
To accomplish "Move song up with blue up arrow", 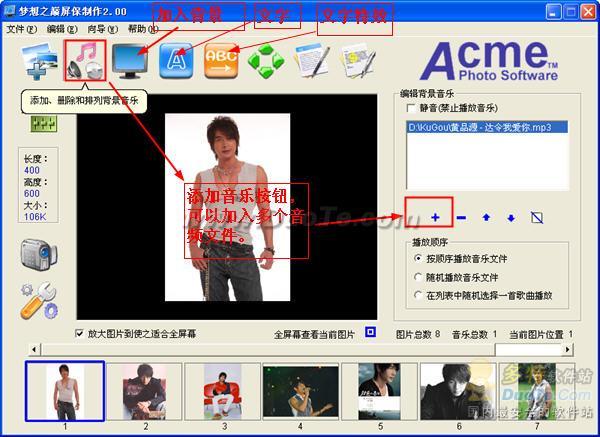I will tap(486, 218).
